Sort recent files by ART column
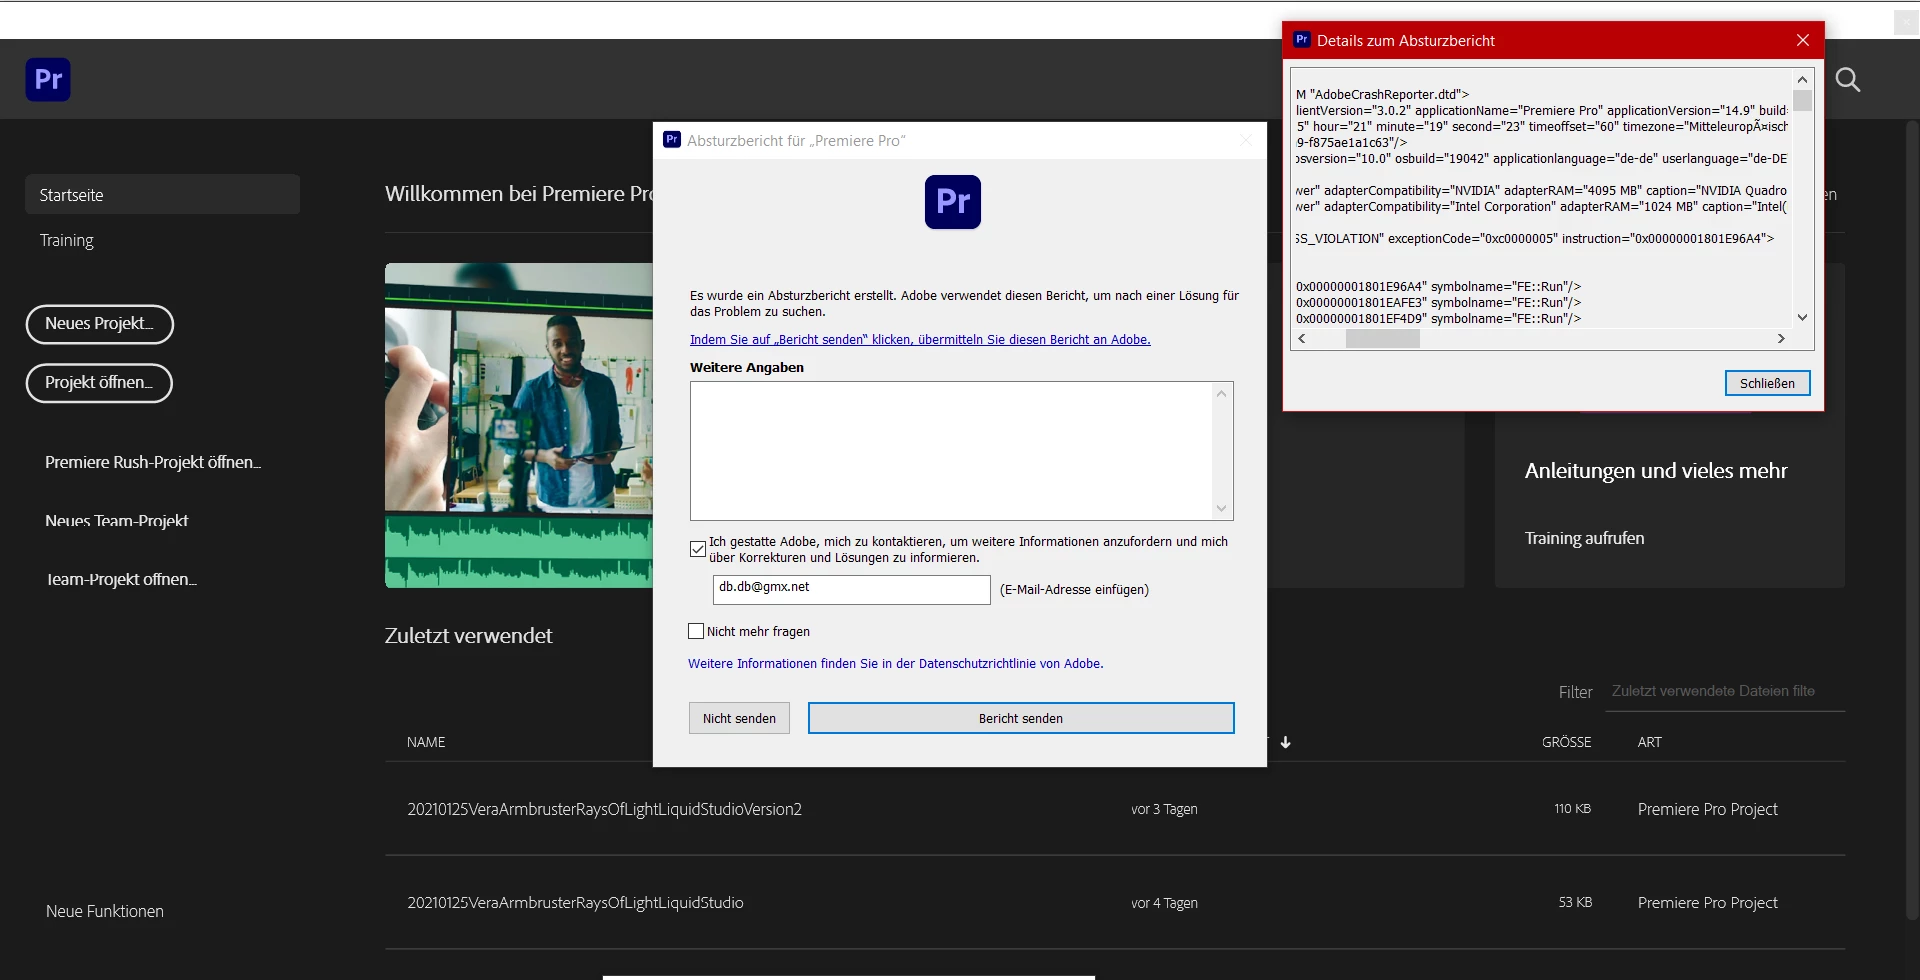1920x980 pixels. 1650,742
